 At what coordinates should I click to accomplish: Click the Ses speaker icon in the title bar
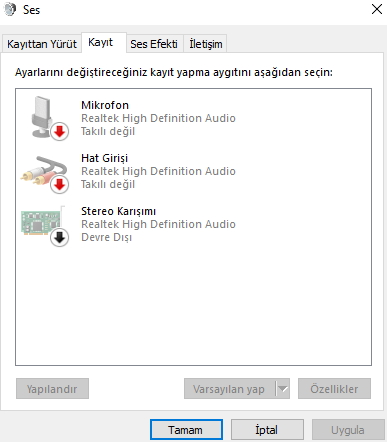[x=10, y=9]
